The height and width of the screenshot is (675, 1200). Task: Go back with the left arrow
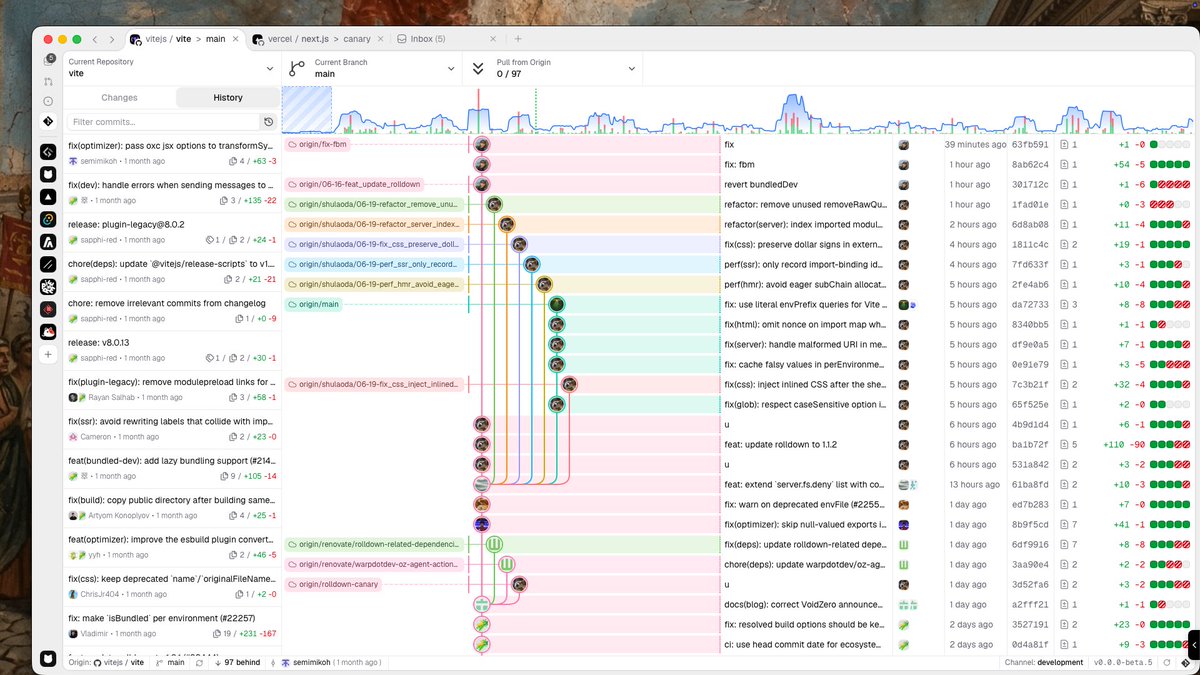[x=95, y=39]
